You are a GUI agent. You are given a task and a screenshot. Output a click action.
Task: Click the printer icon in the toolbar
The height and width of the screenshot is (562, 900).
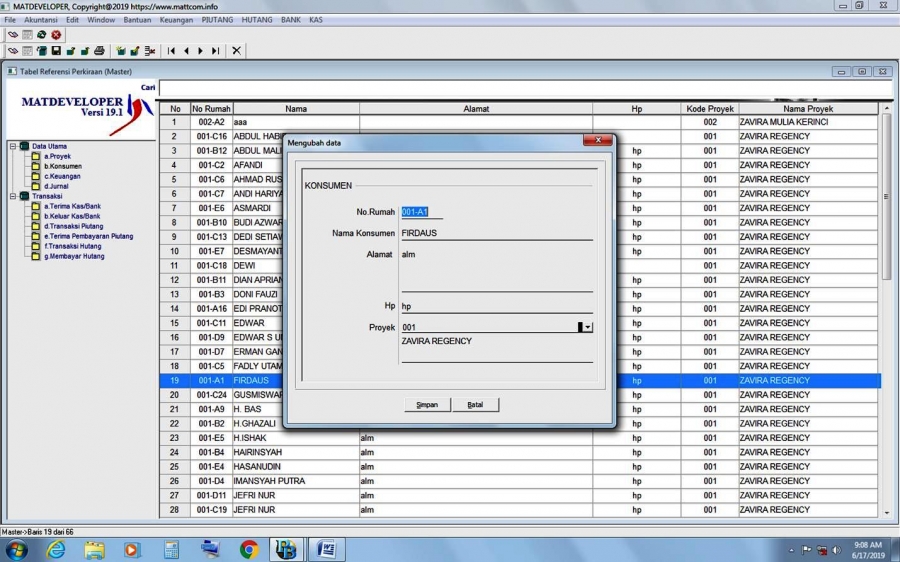pos(99,50)
